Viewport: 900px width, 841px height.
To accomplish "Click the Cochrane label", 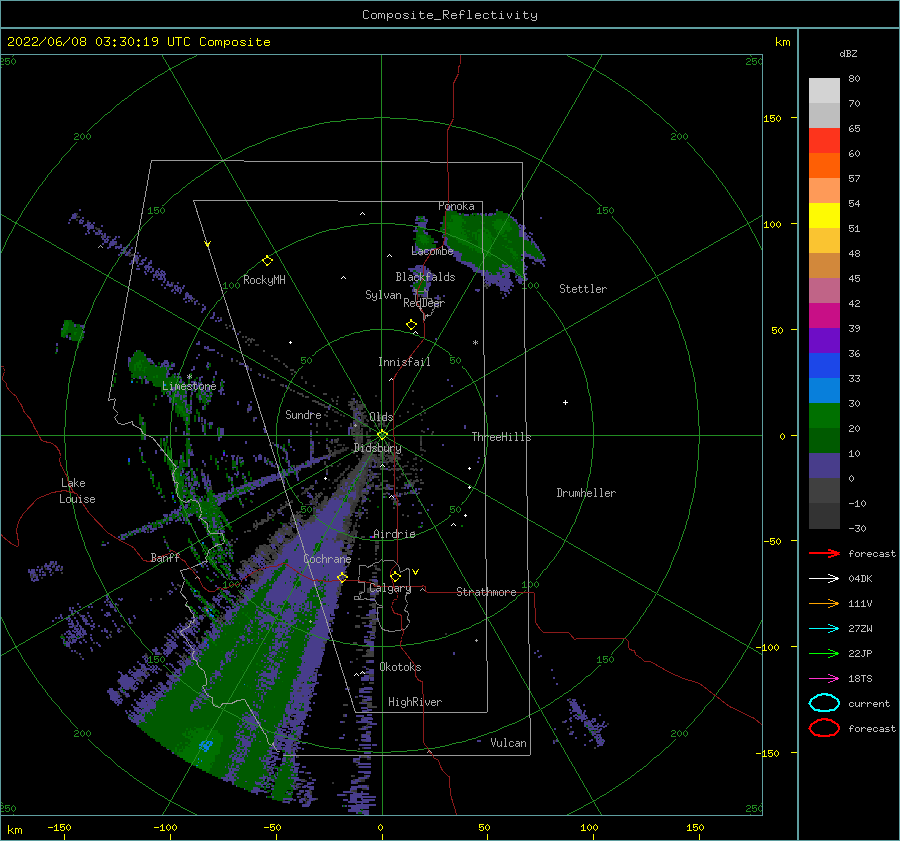I will [x=327, y=559].
